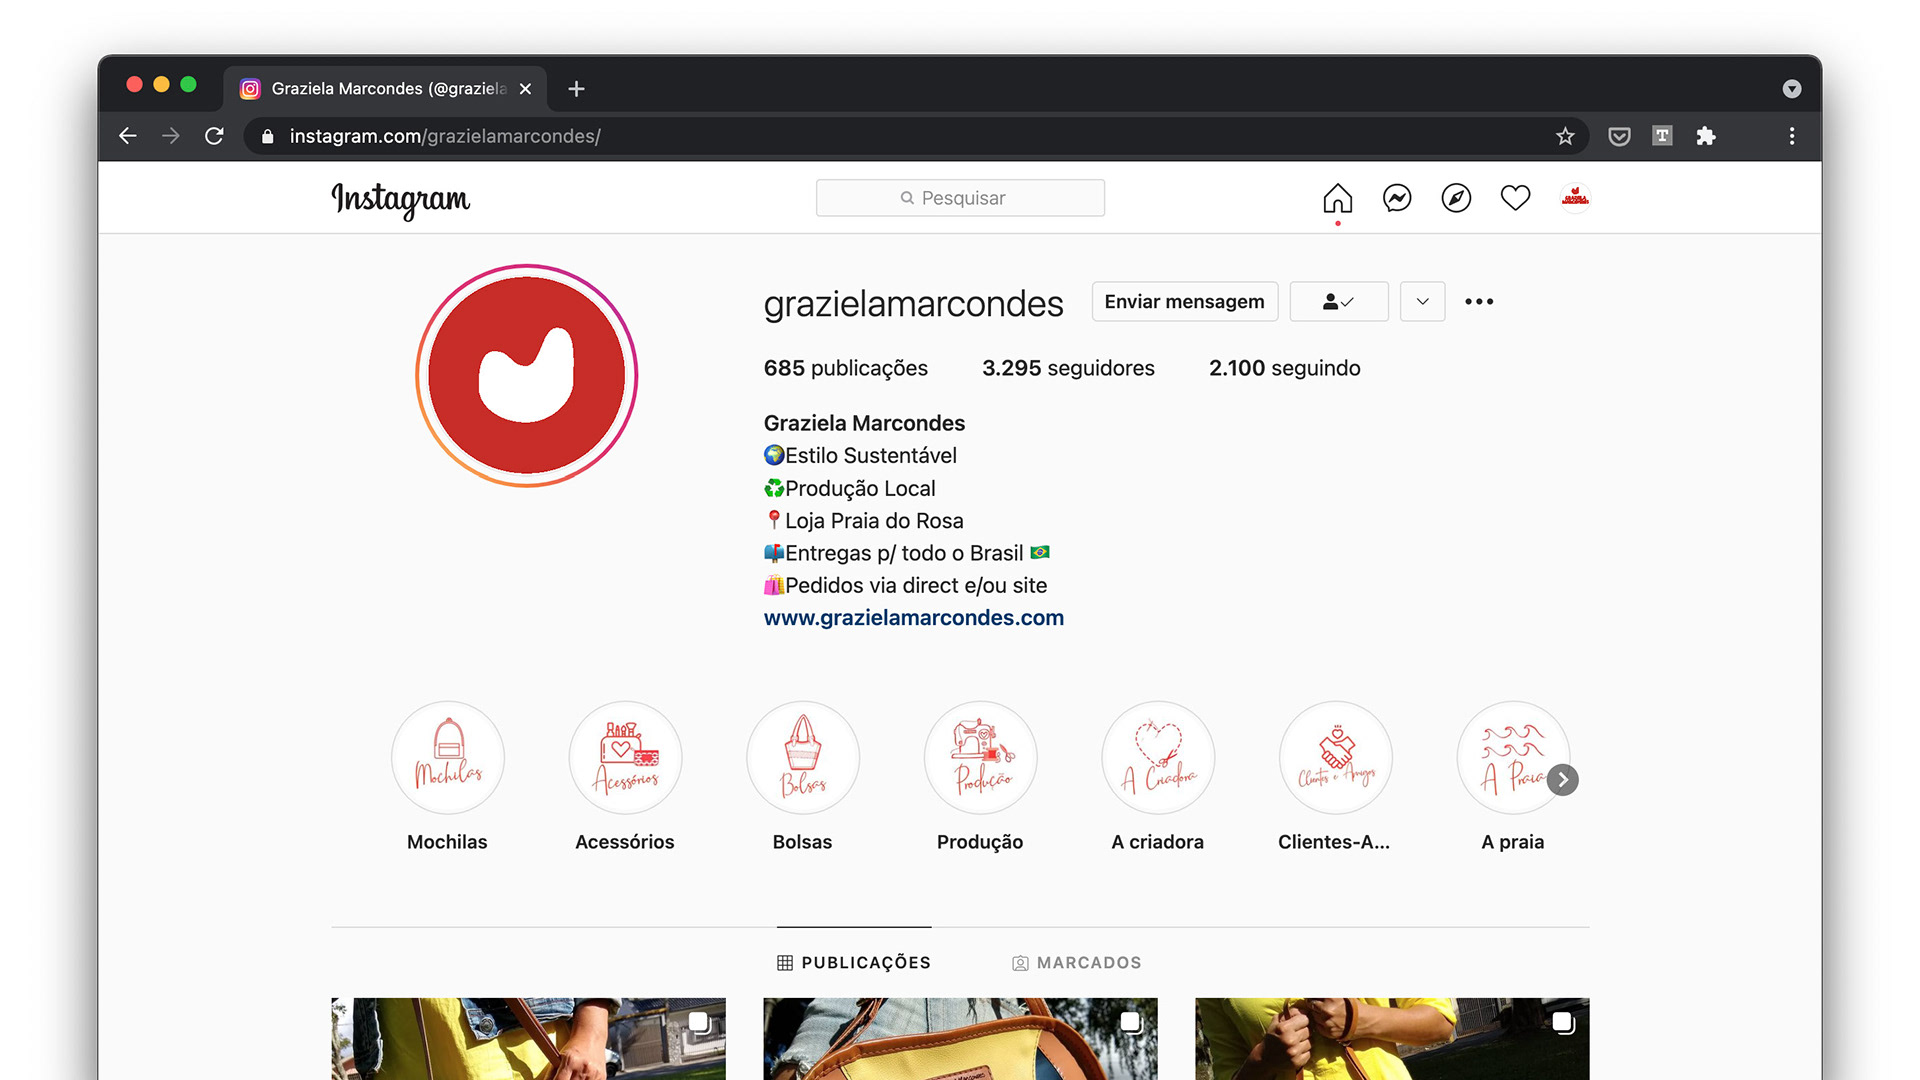
Task: Open Messenger direct messages icon
Action: [1396, 198]
